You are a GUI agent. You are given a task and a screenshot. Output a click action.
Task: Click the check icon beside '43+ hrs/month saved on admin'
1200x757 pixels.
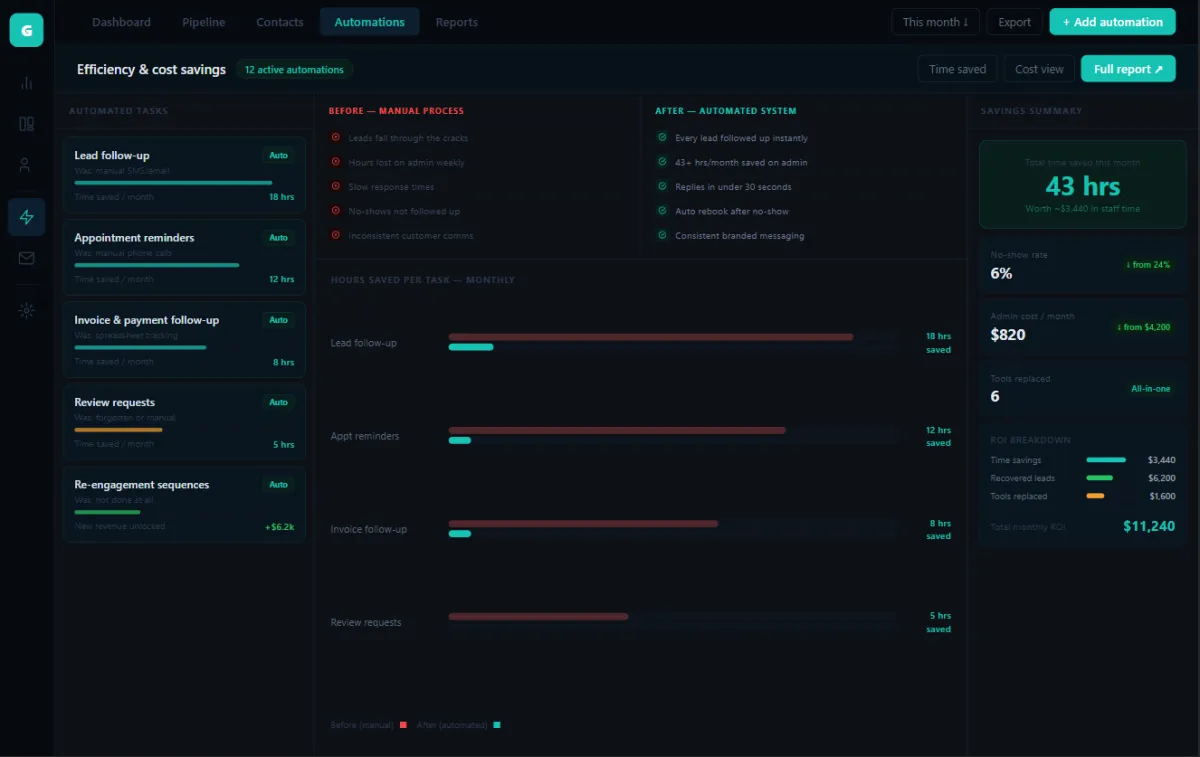click(x=661, y=162)
